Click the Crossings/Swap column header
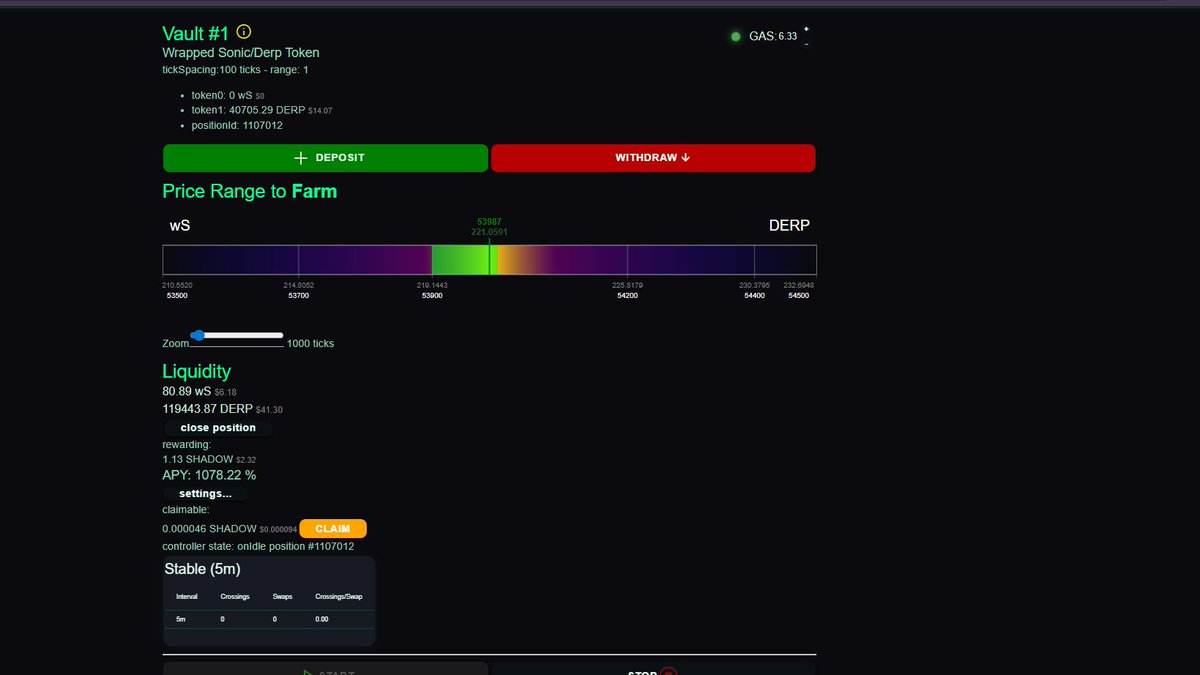1200x675 pixels. coord(339,597)
